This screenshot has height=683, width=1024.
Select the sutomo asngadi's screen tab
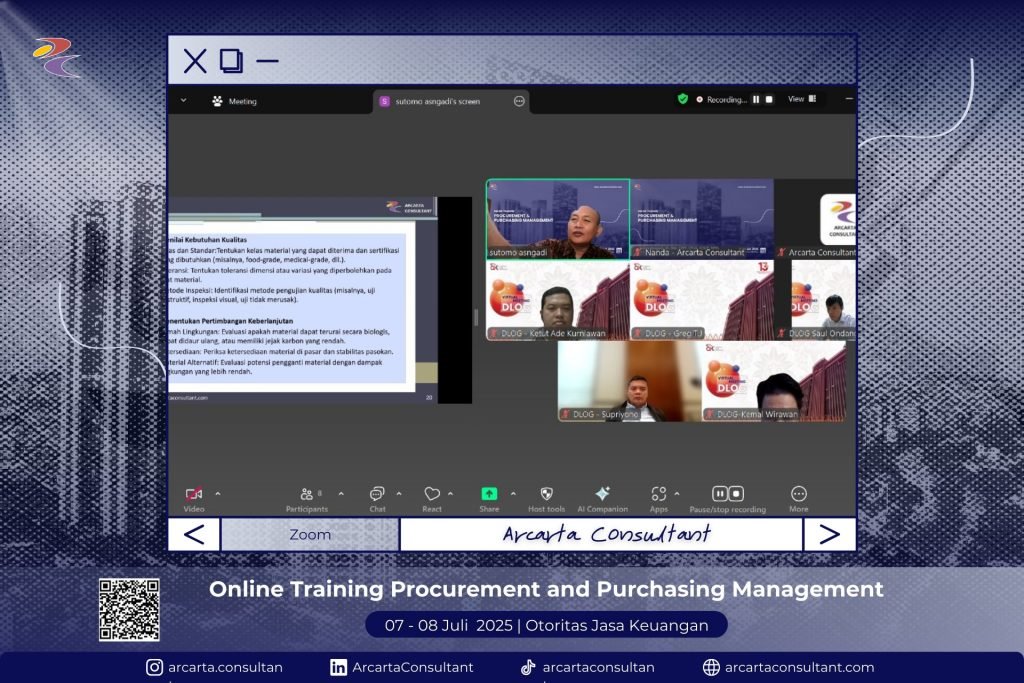pos(438,101)
